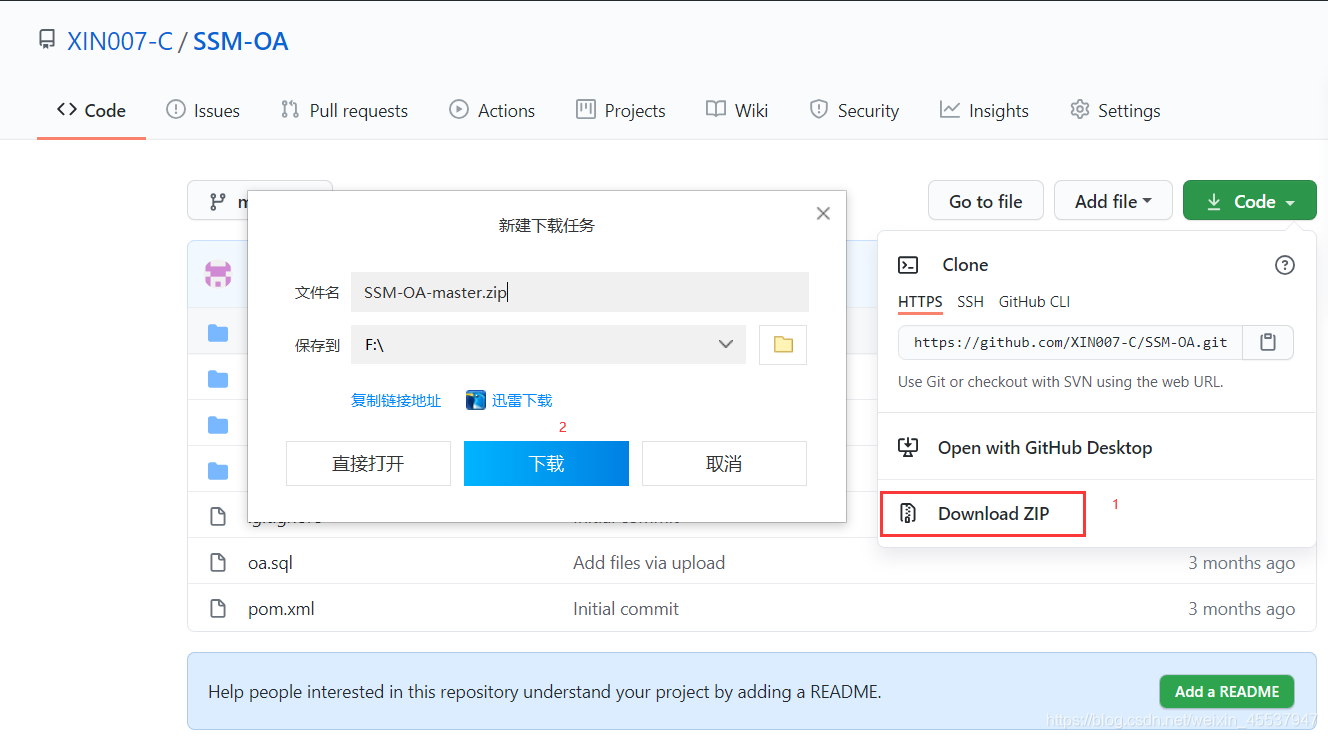Select the HTTPS clone tab
Viewport: 1328px width, 739px height.
pos(920,301)
